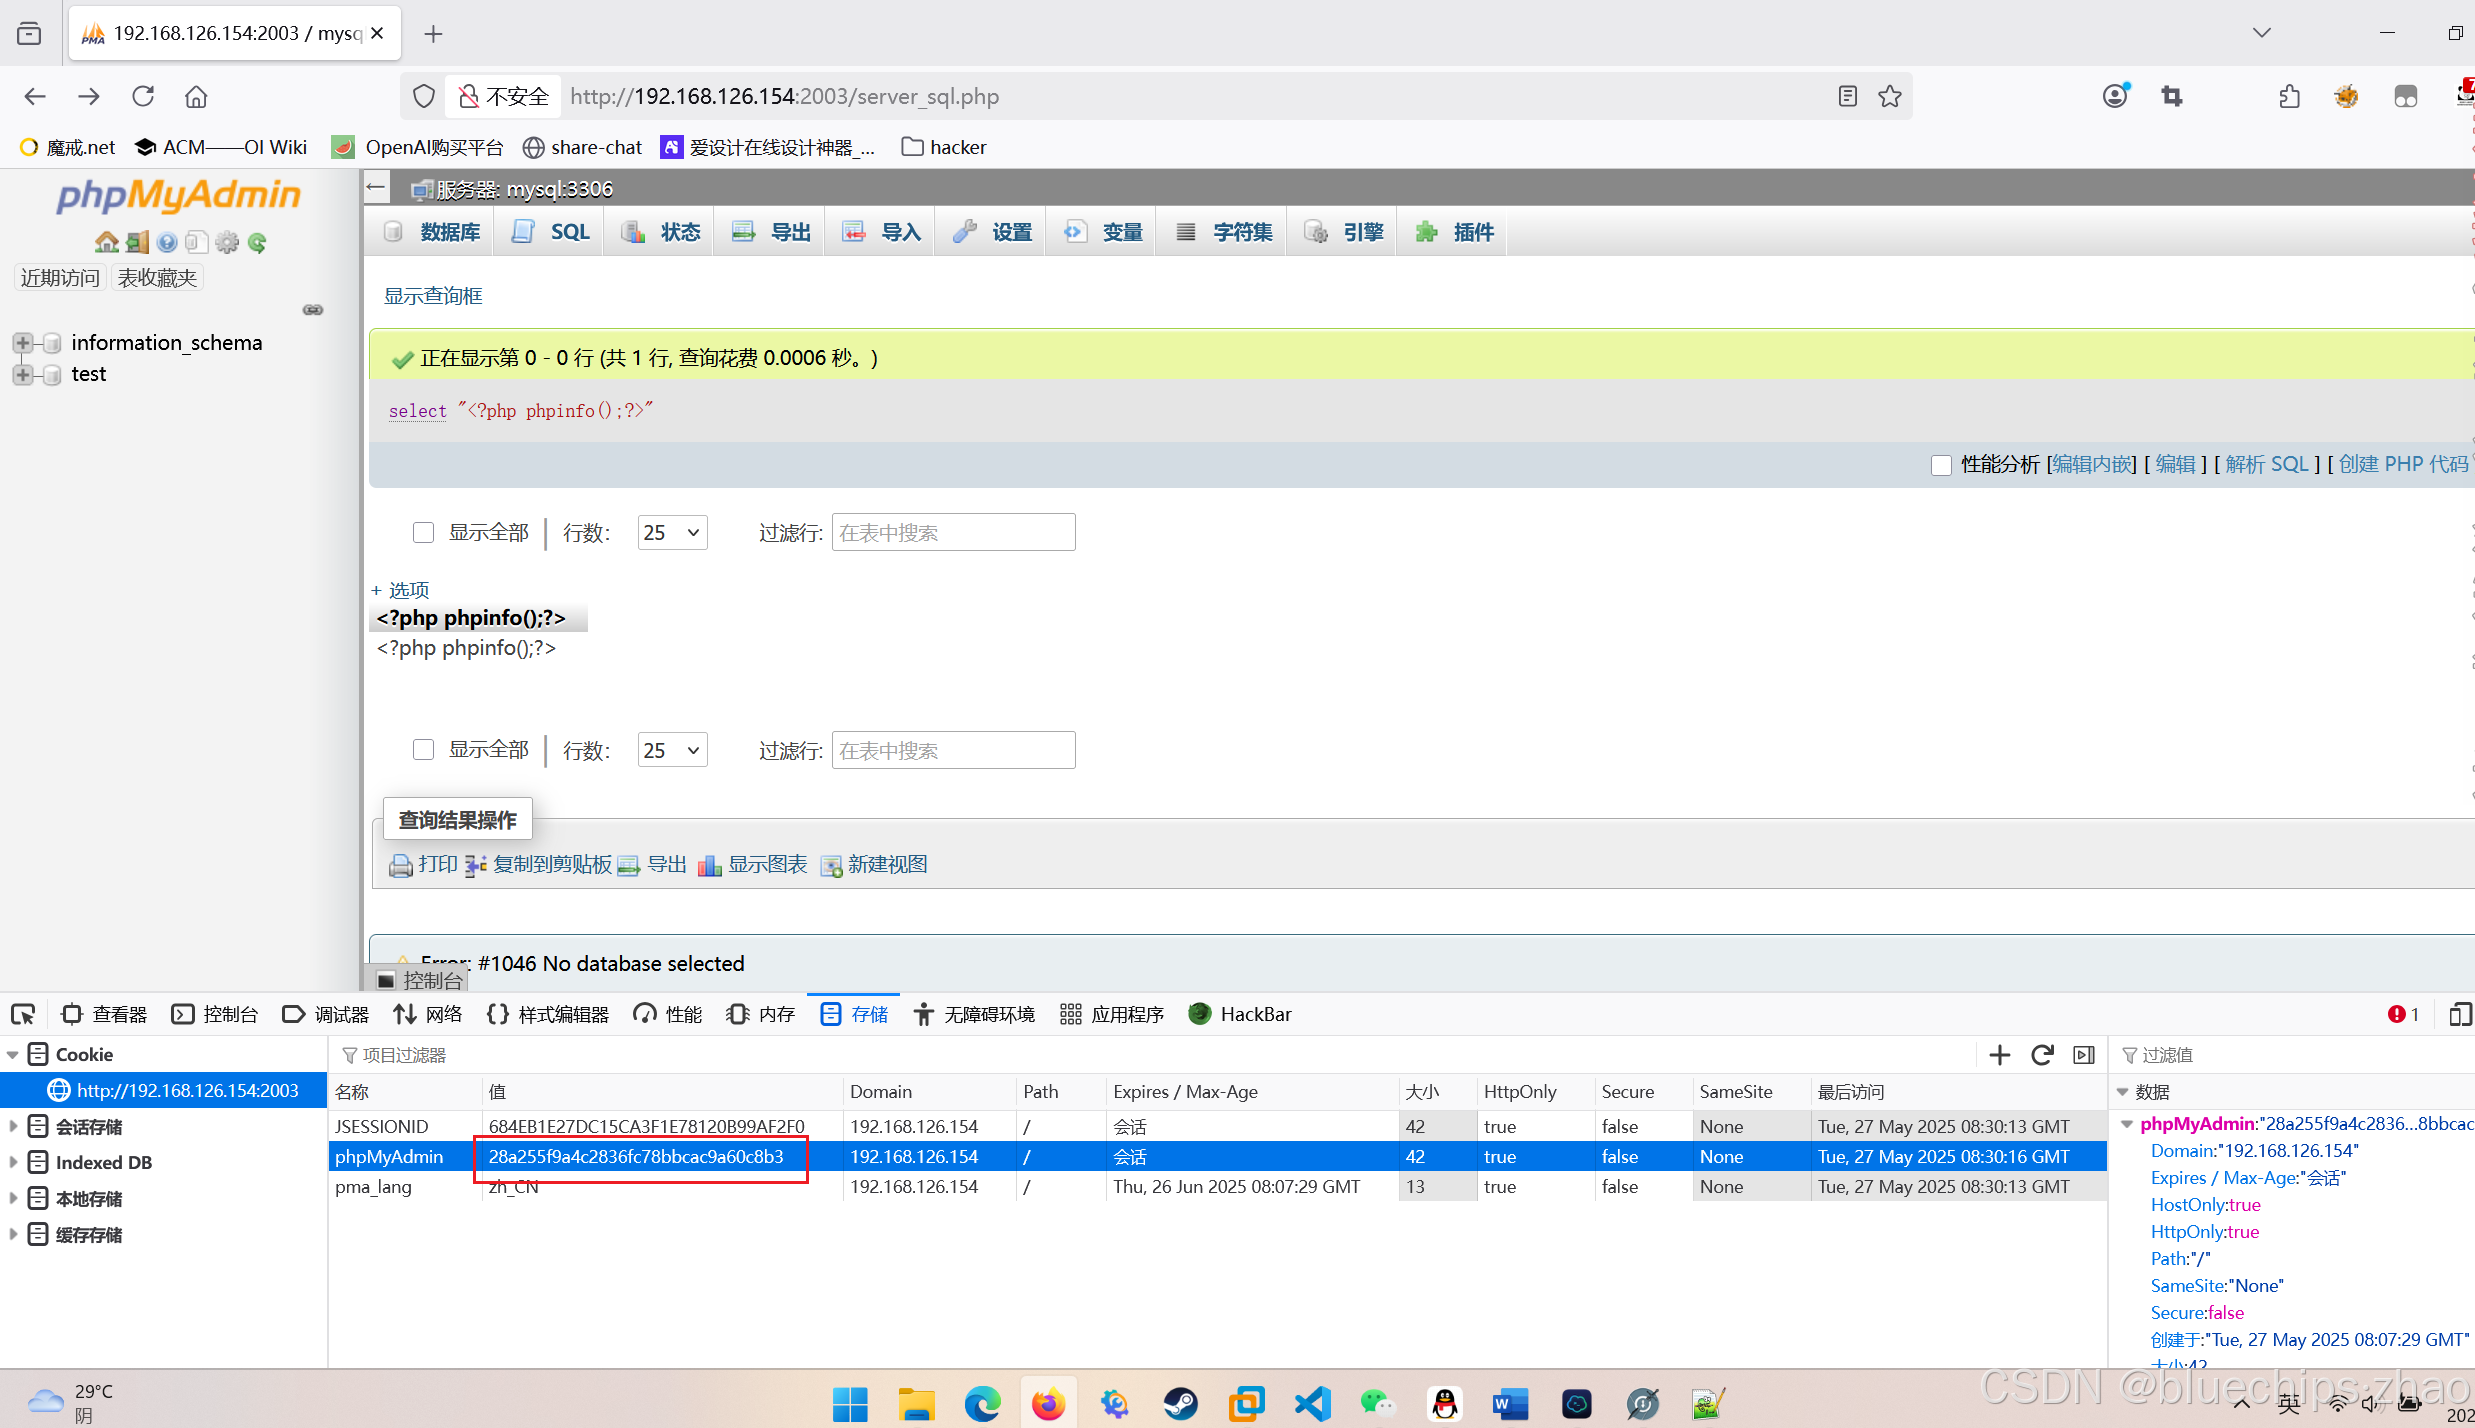Image resolution: width=2475 pixels, height=1428 pixels.
Task: Add a new cookie with plus icon
Action: 2000,1055
